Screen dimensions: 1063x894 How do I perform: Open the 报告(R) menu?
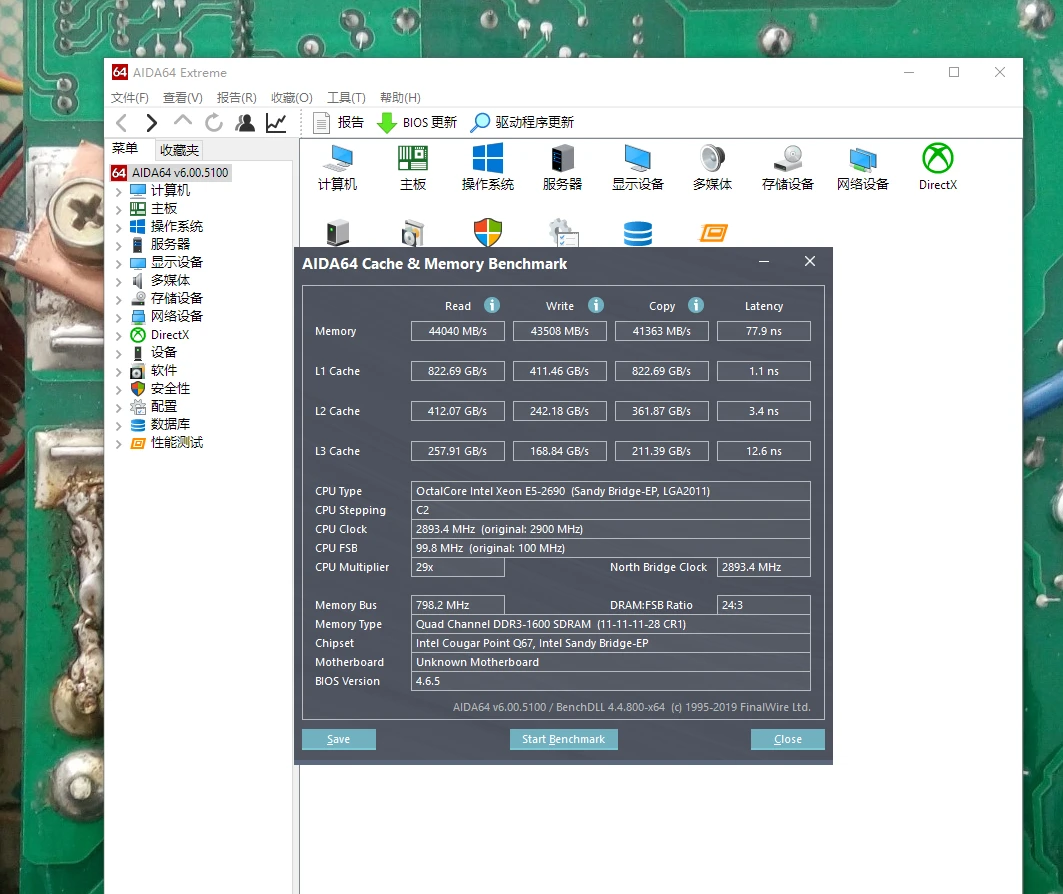tap(237, 98)
